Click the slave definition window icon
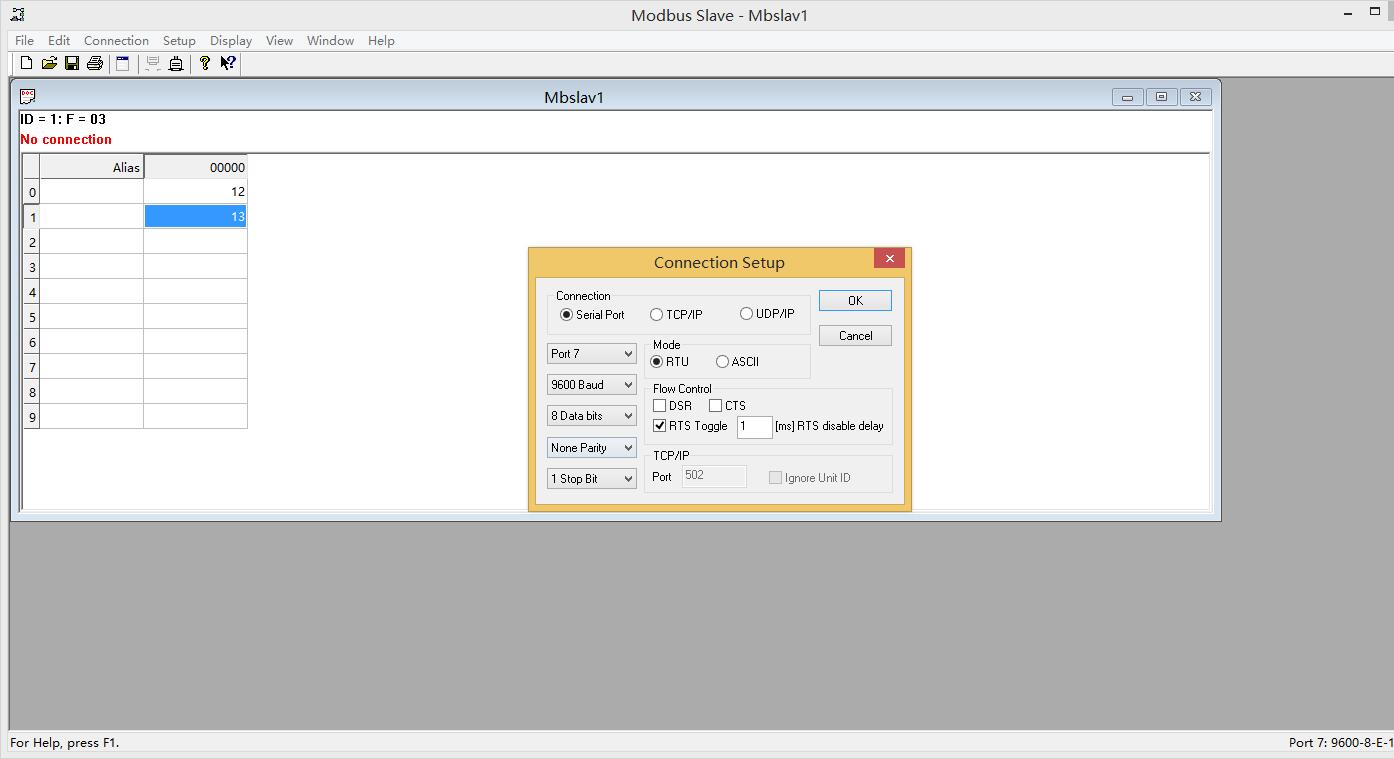The width and height of the screenshot is (1394, 759). click(122, 63)
